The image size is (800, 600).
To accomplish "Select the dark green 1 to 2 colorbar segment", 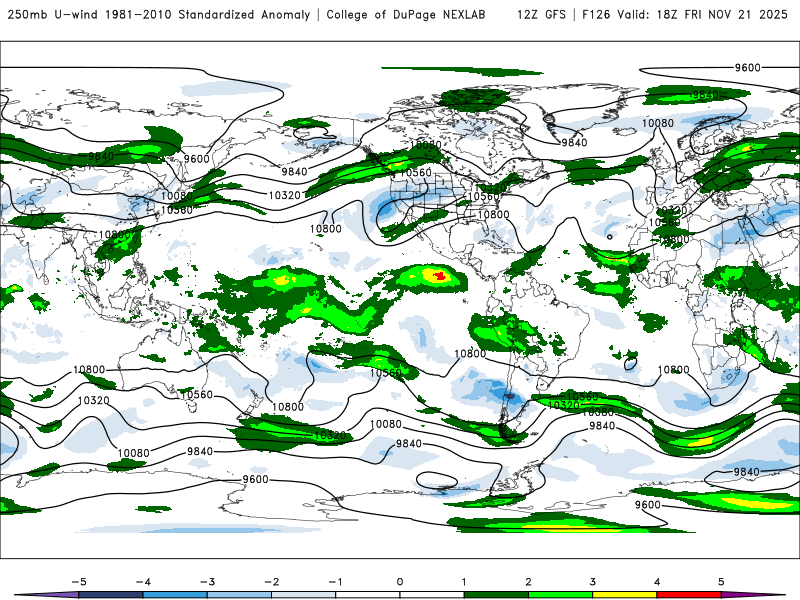I will [x=496, y=595].
